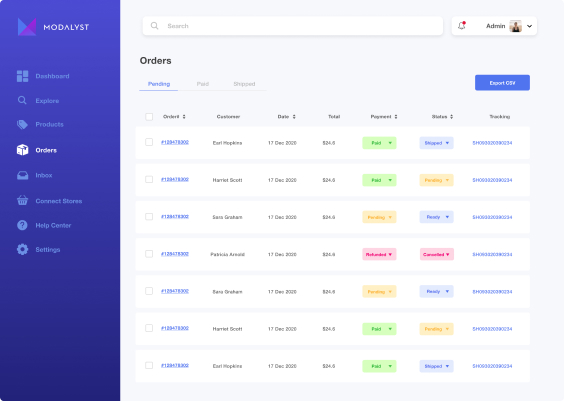
Task: Select the Patricia Arnold order checkbox
Action: pos(149,254)
